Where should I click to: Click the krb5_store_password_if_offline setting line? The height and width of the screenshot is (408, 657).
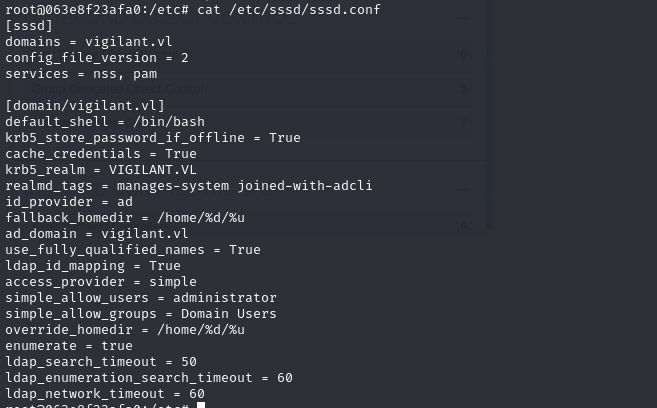pos(152,137)
